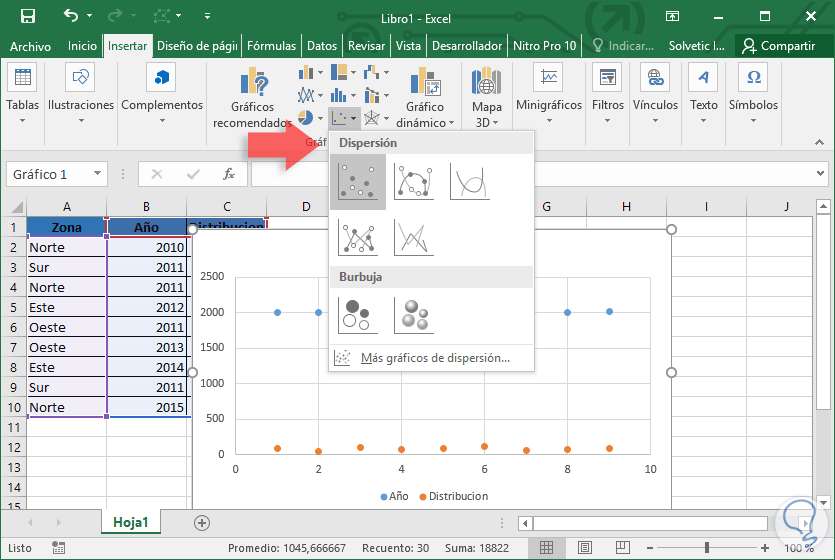
Task: Choose scatter with straight lines only
Action: (x=413, y=237)
